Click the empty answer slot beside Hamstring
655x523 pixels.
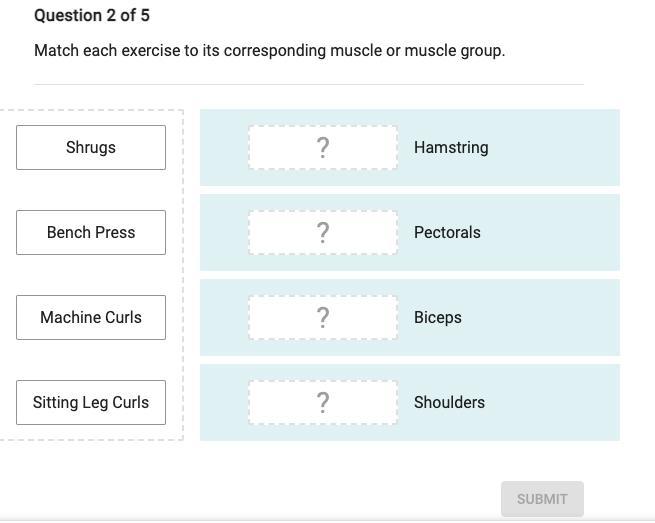tap(323, 147)
